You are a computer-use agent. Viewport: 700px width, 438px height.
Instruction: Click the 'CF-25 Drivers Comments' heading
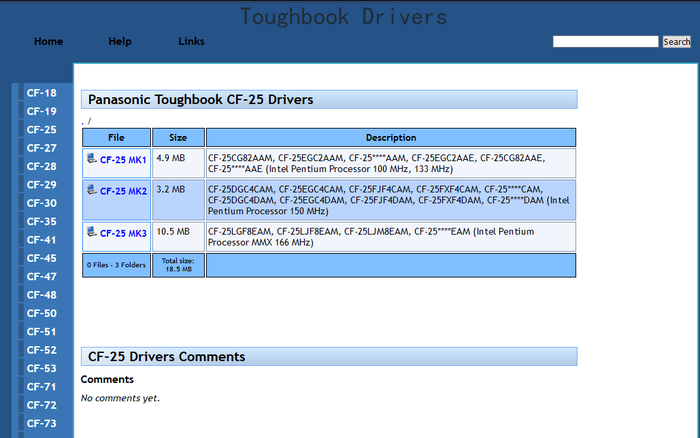pyautogui.click(x=167, y=356)
